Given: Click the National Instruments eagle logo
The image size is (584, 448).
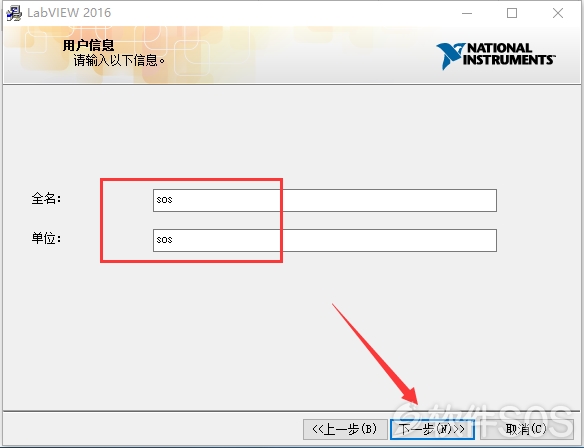Looking at the screenshot, I should click(x=450, y=56).
